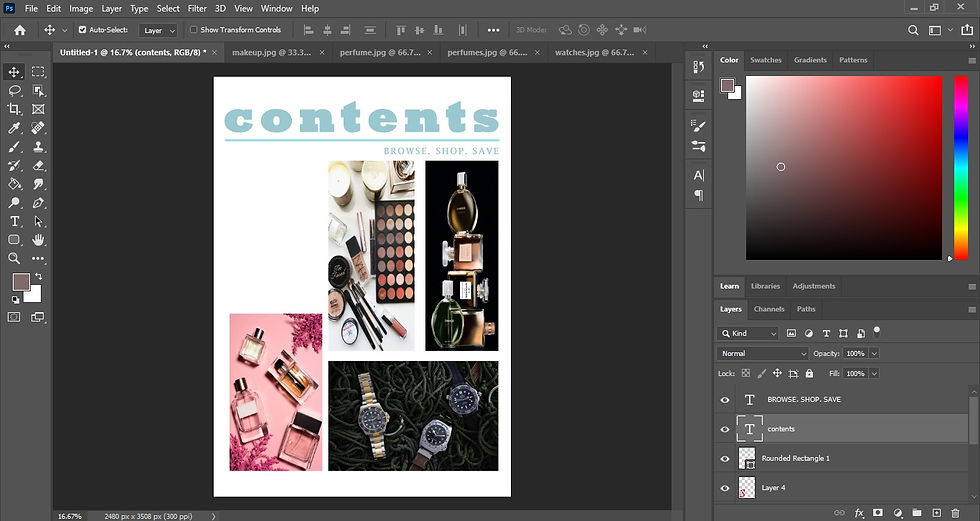Open Move tool preset picker arrow

coord(64,30)
